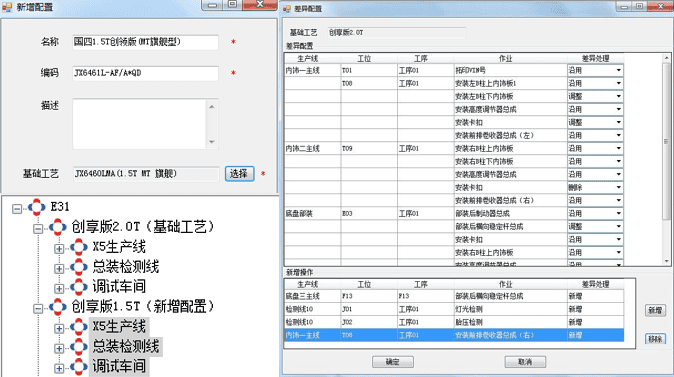Open 差异处理 dropdown for 部装后横向稳定杆总成 in 差异配置 table
Viewport: 674px width, 377px height.
(x=619, y=226)
